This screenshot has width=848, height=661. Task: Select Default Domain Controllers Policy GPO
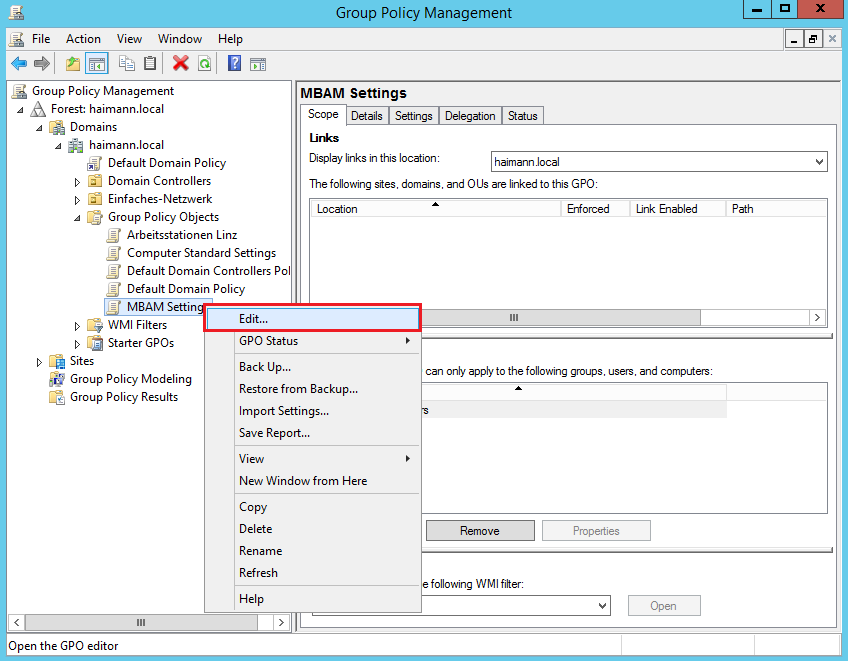209,271
